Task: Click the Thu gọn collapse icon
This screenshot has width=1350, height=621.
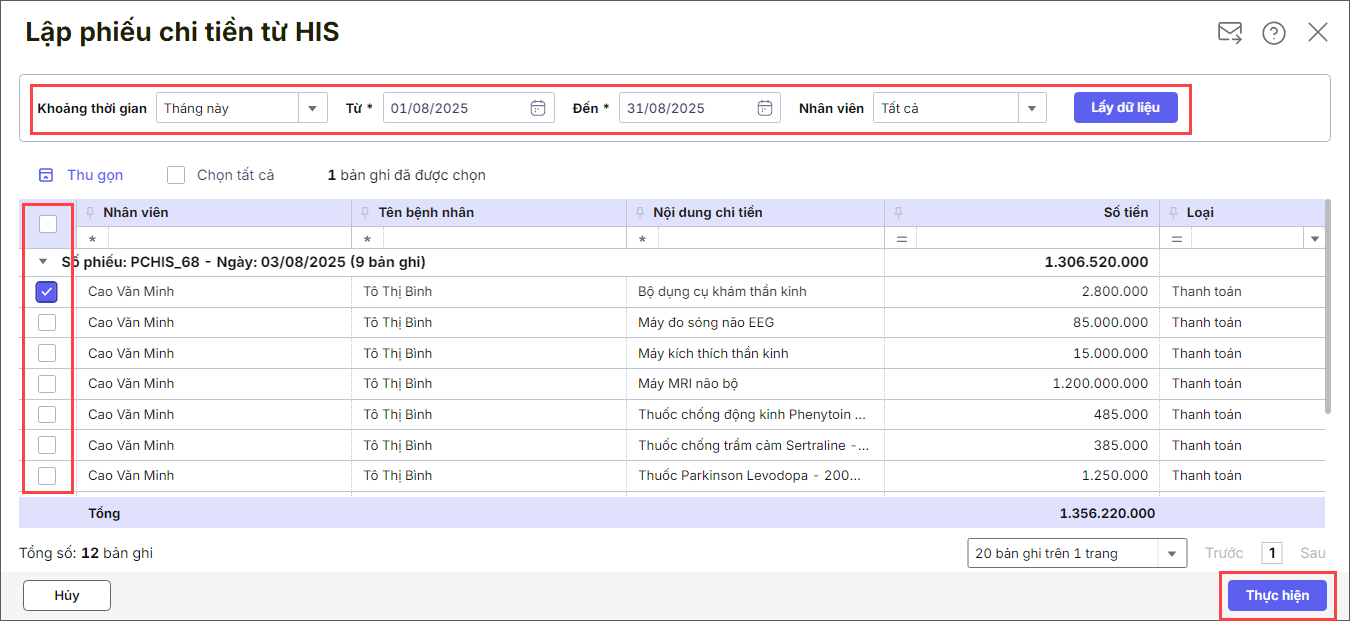Action: (46, 175)
